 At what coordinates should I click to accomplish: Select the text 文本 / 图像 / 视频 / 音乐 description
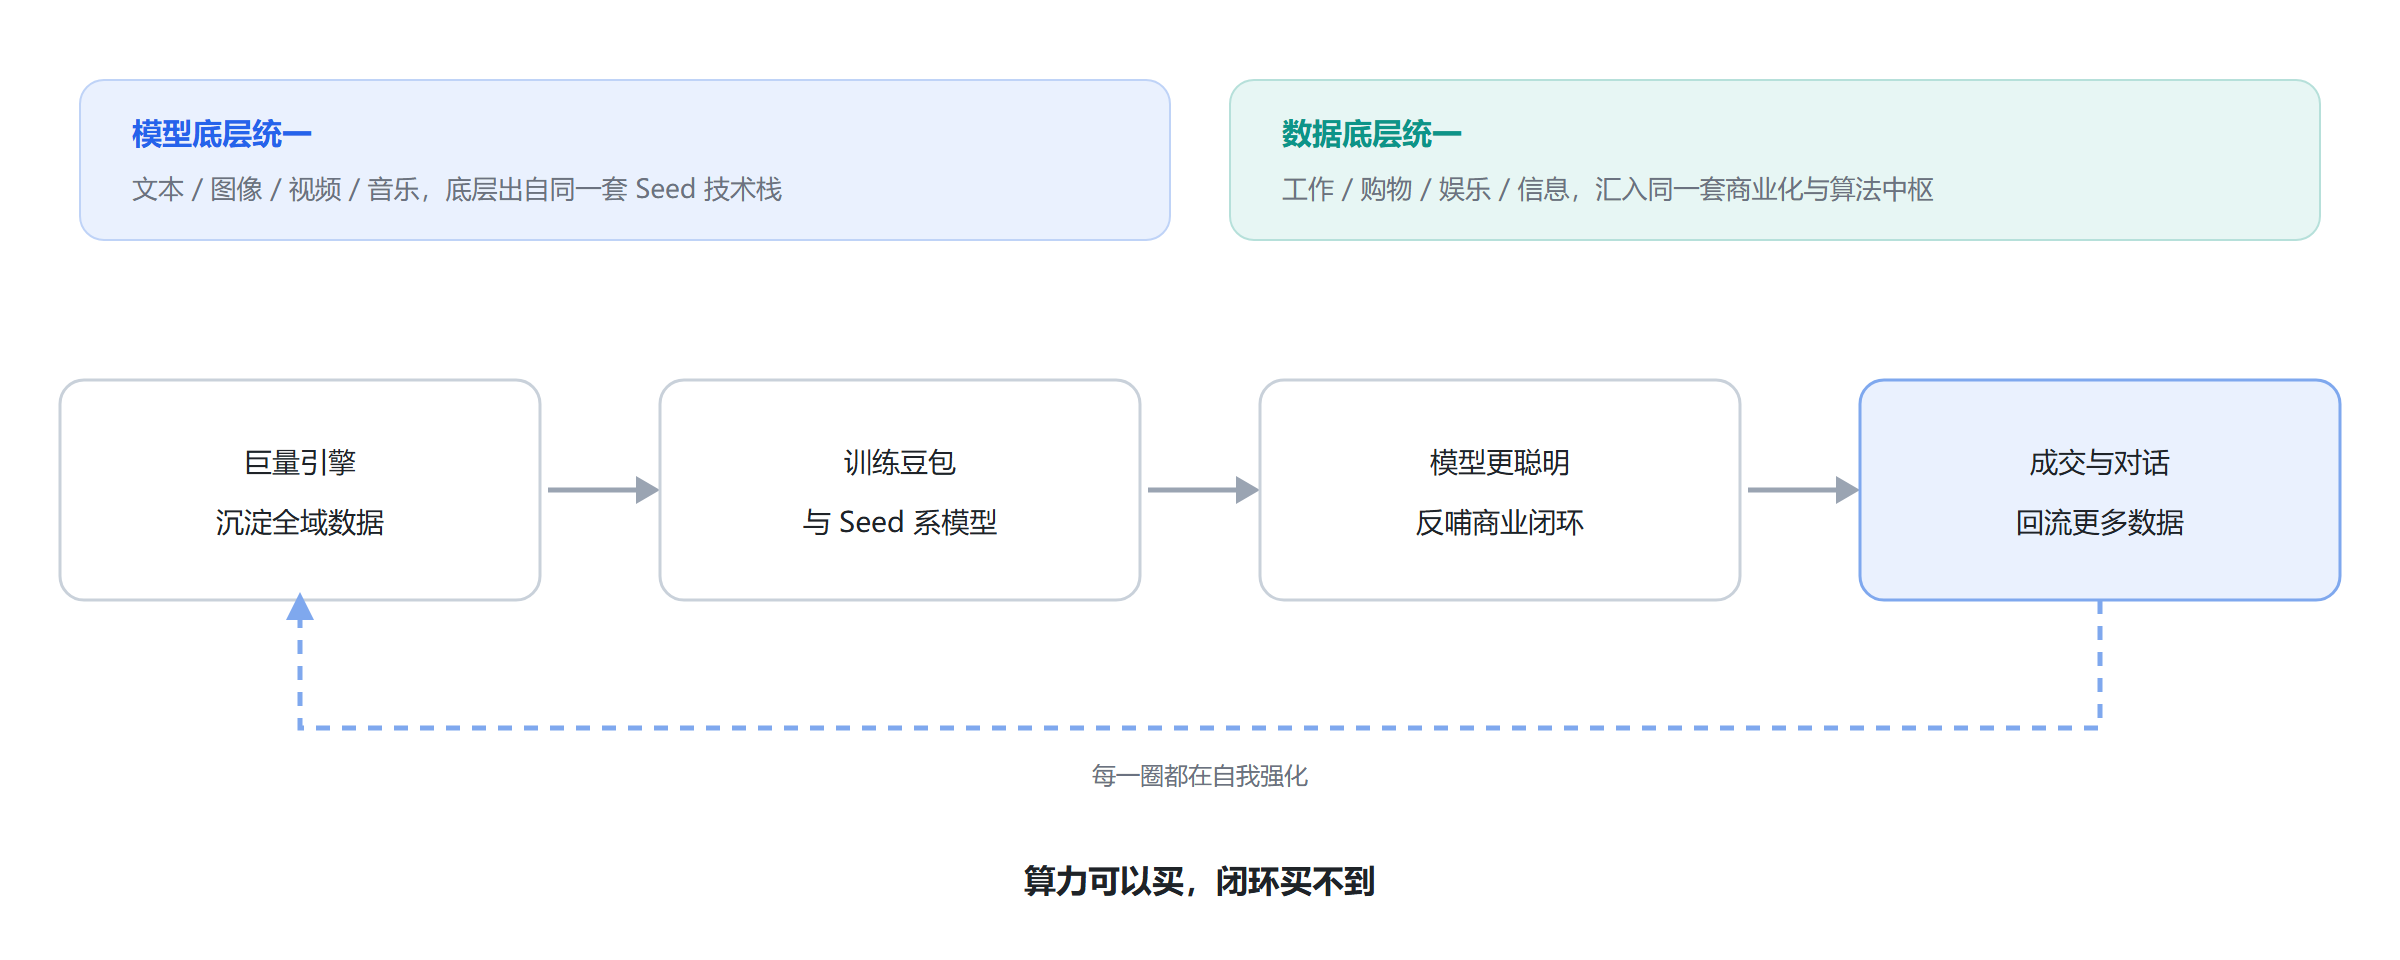pyautogui.click(x=457, y=189)
